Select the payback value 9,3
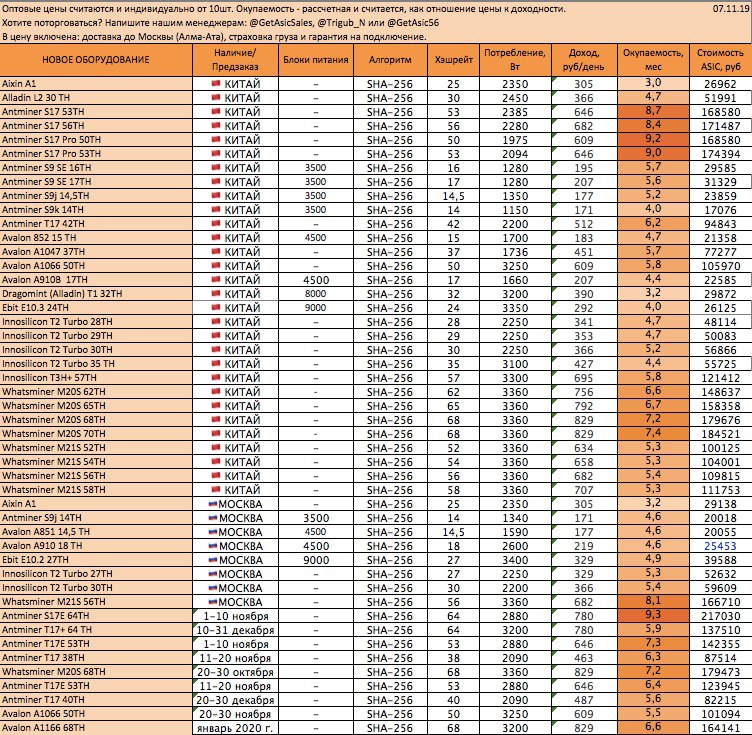This screenshot has width=752, height=735. pyautogui.click(x=653, y=614)
